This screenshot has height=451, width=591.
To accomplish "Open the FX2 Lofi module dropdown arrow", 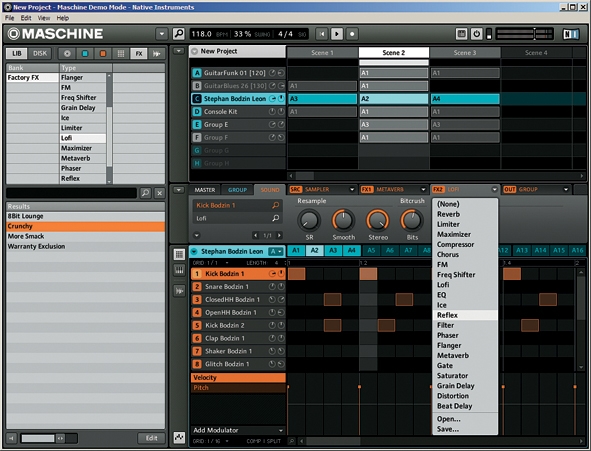I will click(494, 190).
